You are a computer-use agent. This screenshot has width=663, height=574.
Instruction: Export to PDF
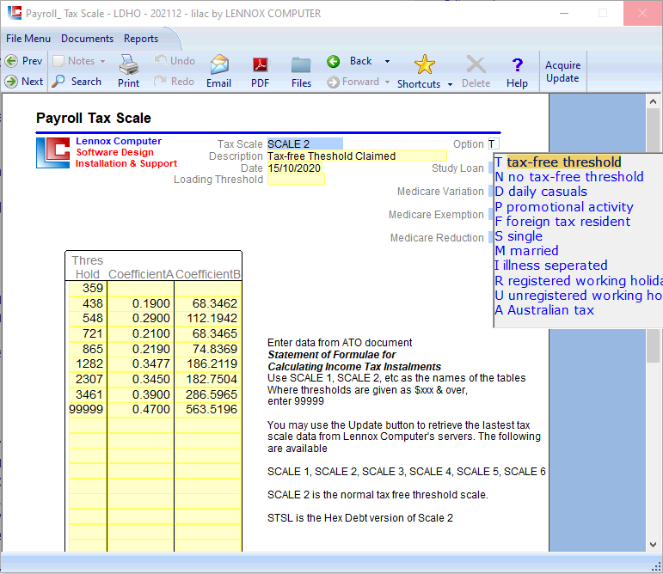(x=260, y=71)
